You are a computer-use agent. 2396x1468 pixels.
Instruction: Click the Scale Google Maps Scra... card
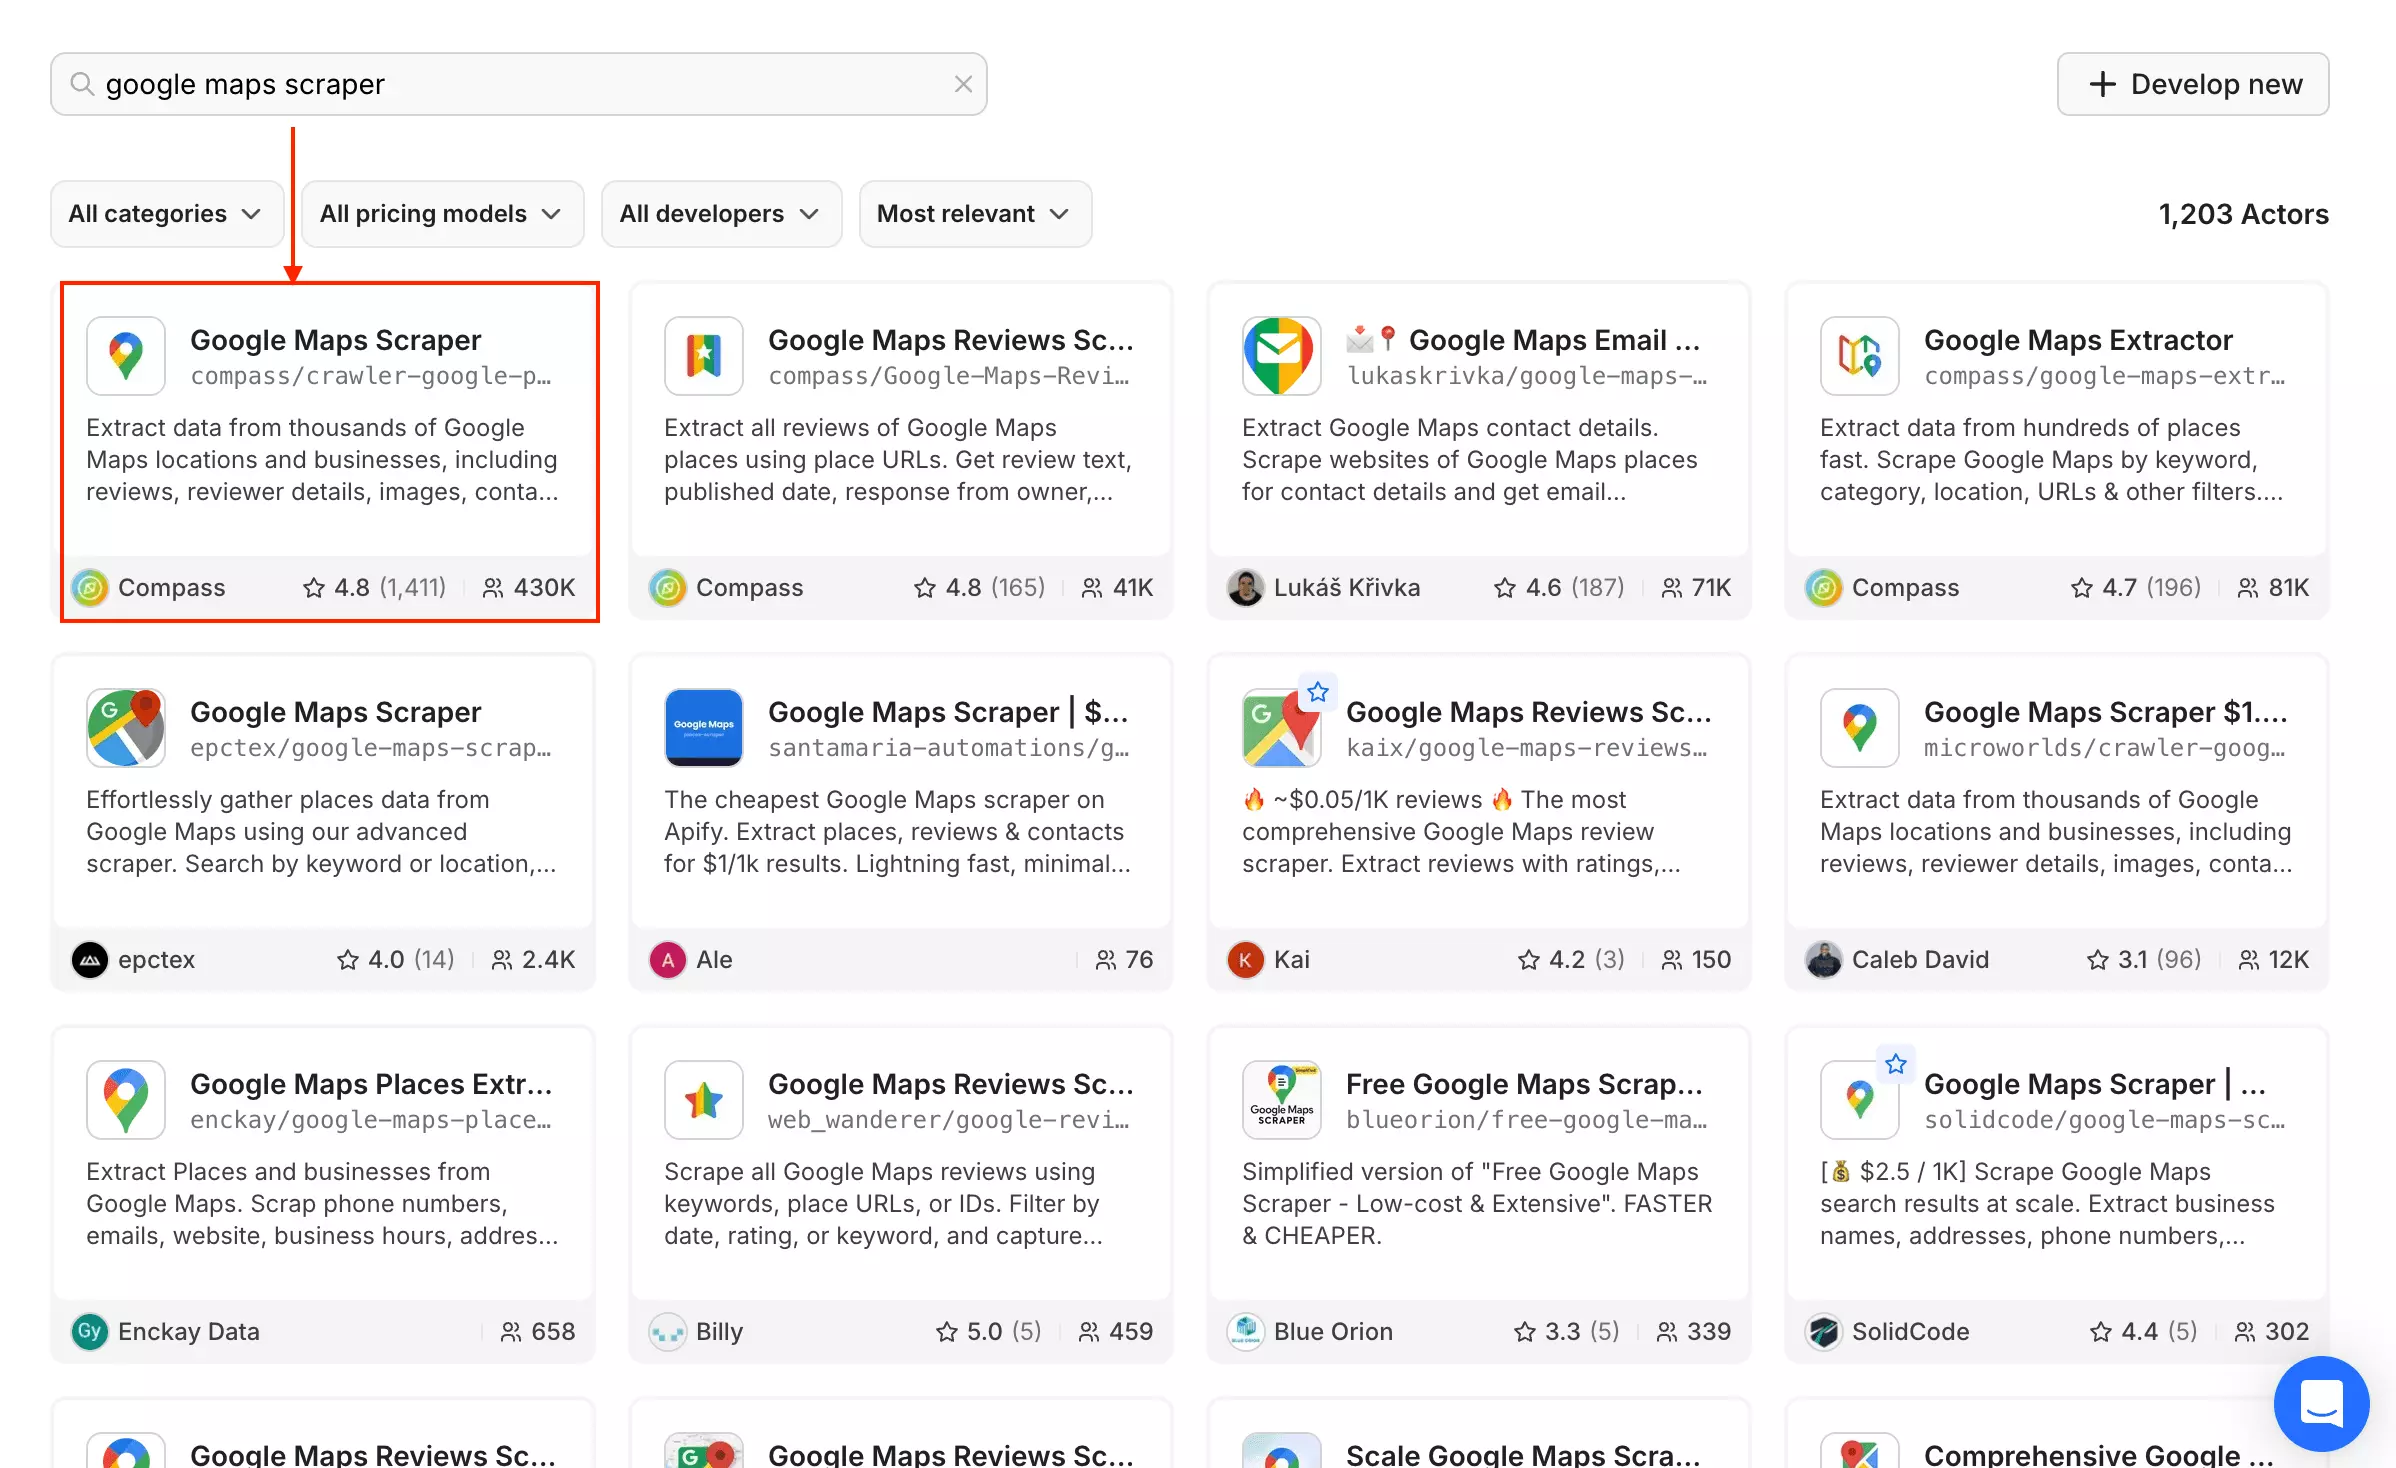click(1478, 1434)
